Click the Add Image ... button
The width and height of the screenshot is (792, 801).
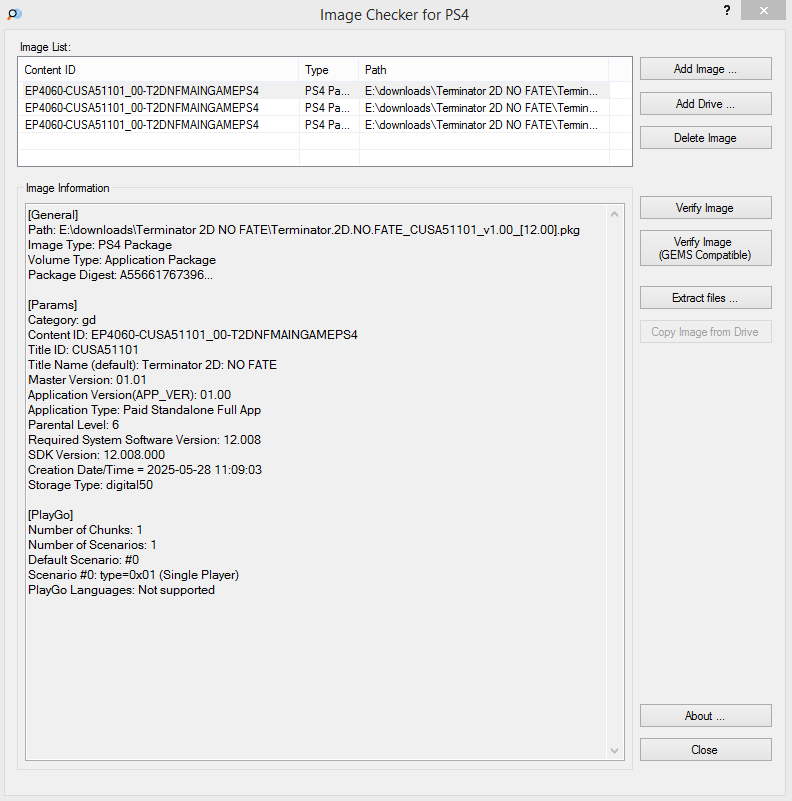[706, 69]
